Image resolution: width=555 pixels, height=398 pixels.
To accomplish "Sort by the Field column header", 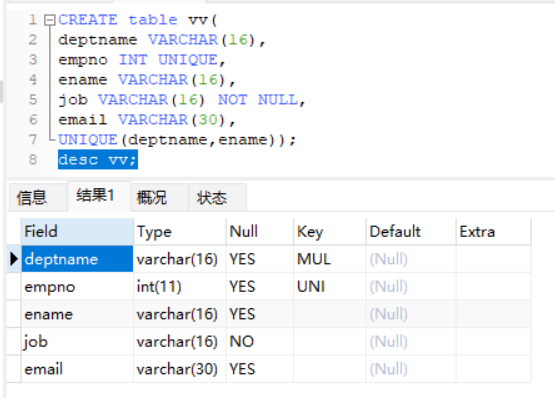I will click(x=77, y=232).
